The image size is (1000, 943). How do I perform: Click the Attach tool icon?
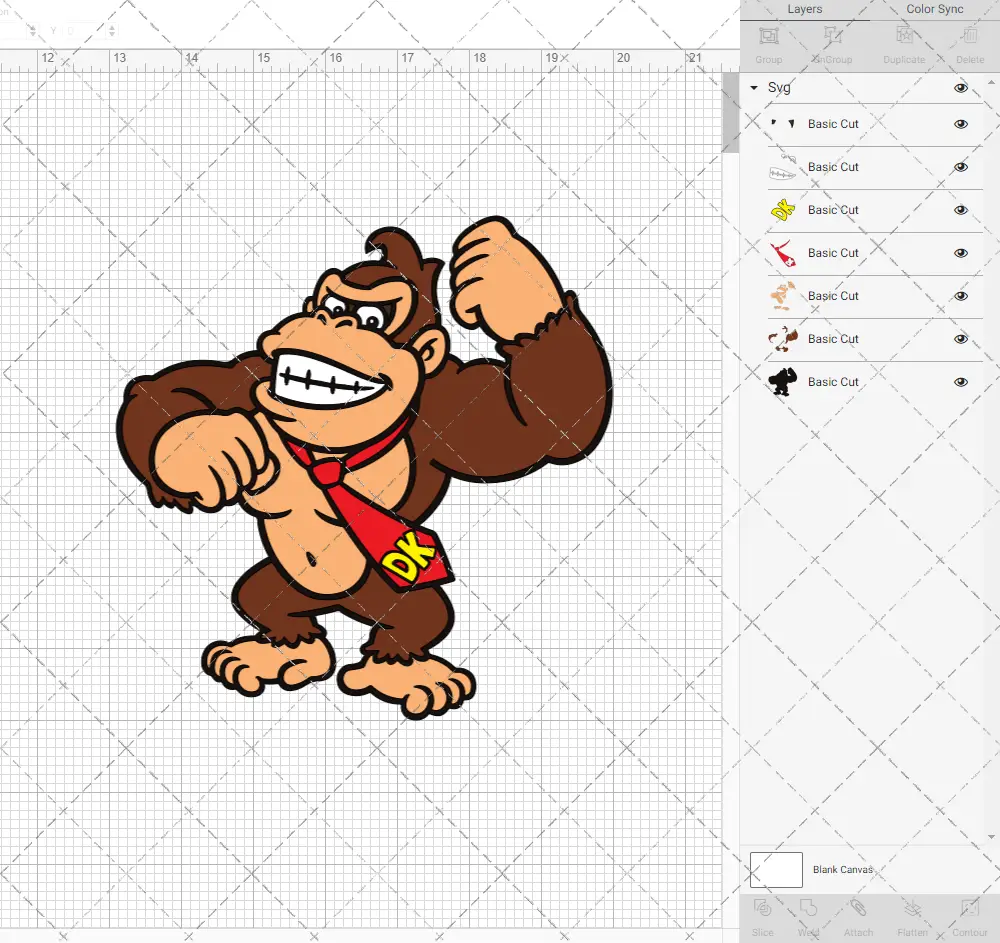tap(858, 908)
